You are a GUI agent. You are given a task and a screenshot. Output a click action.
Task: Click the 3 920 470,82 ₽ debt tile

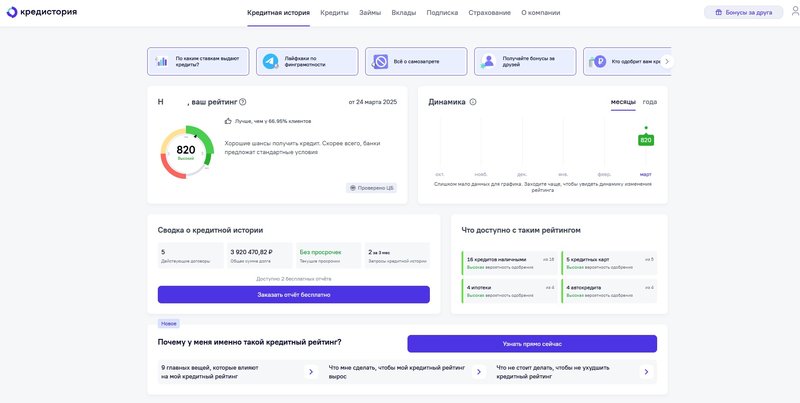click(x=260, y=256)
